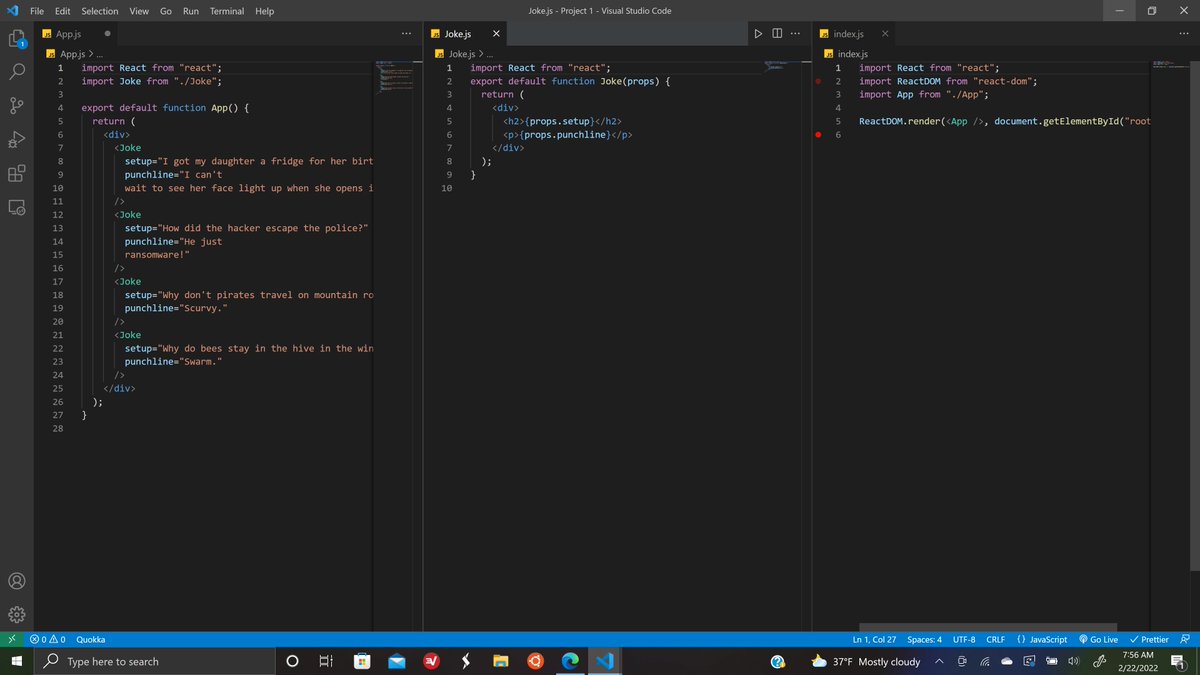Click the remote window indicator in status bar
This screenshot has height=675, width=1200.
[11, 639]
